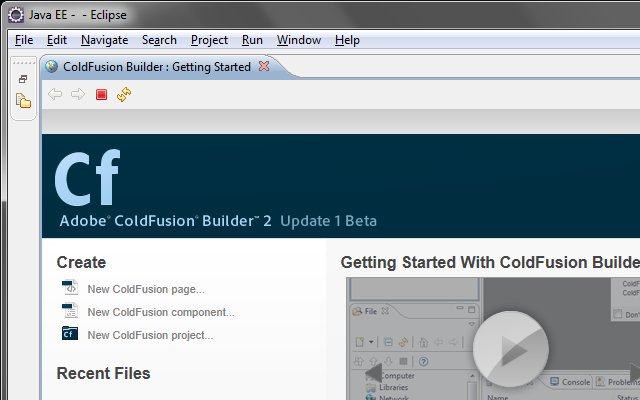The width and height of the screenshot is (640, 400).
Task: Play the Getting Started video
Action: (511, 349)
